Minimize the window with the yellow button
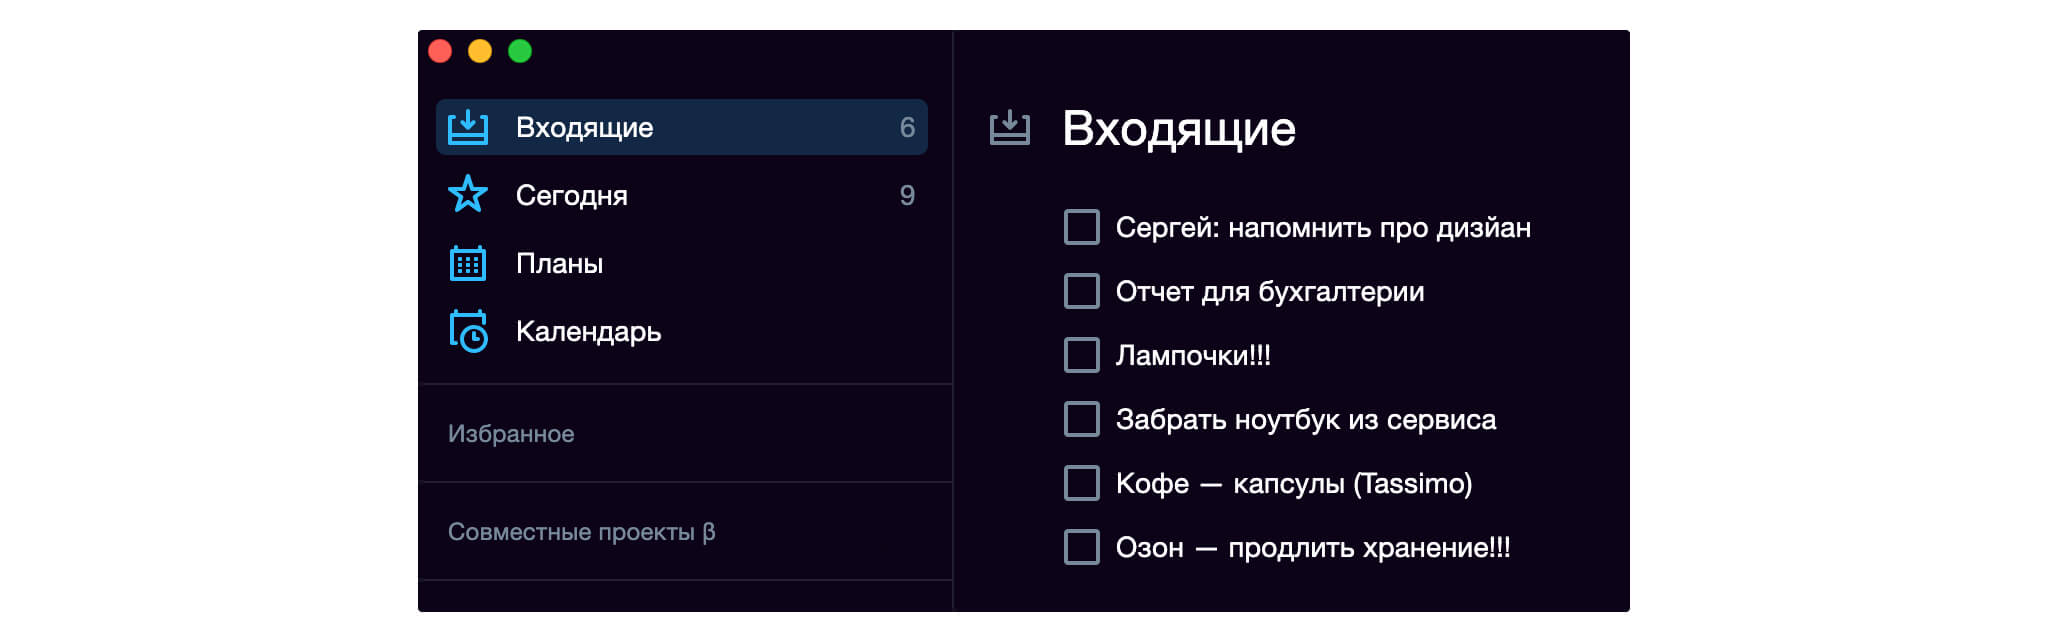The width and height of the screenshot is (2048, 642). (x=480, y=51)
